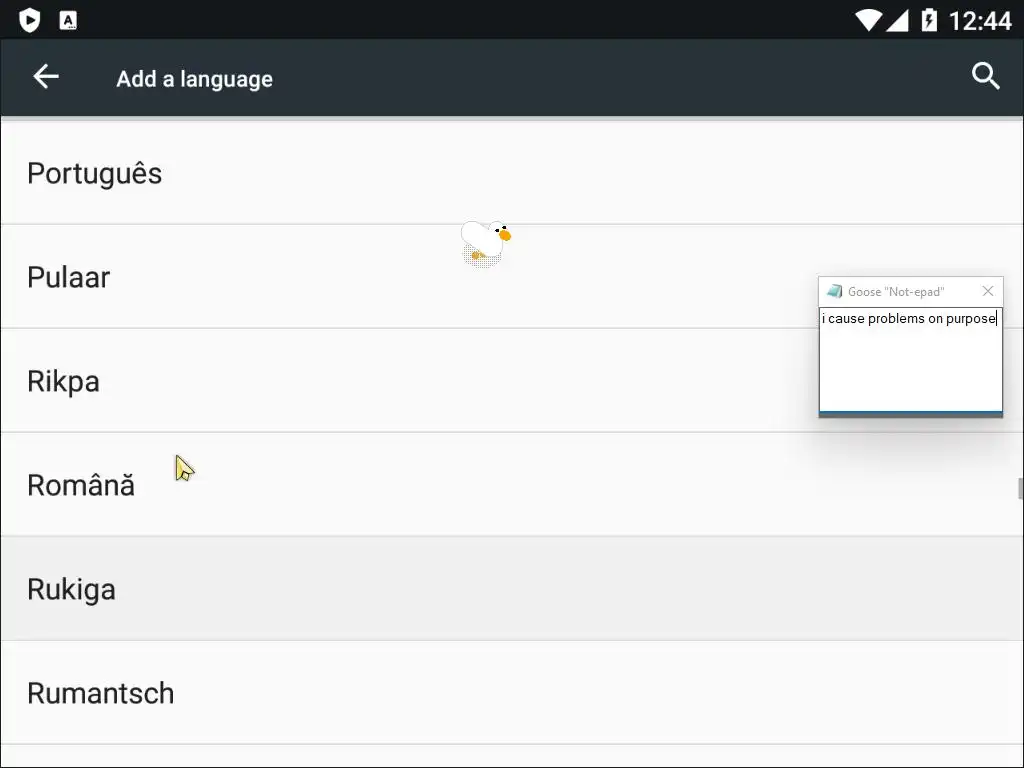Click the Add a language title
This screenshot has width=1024, height=768.
(195, 79)
